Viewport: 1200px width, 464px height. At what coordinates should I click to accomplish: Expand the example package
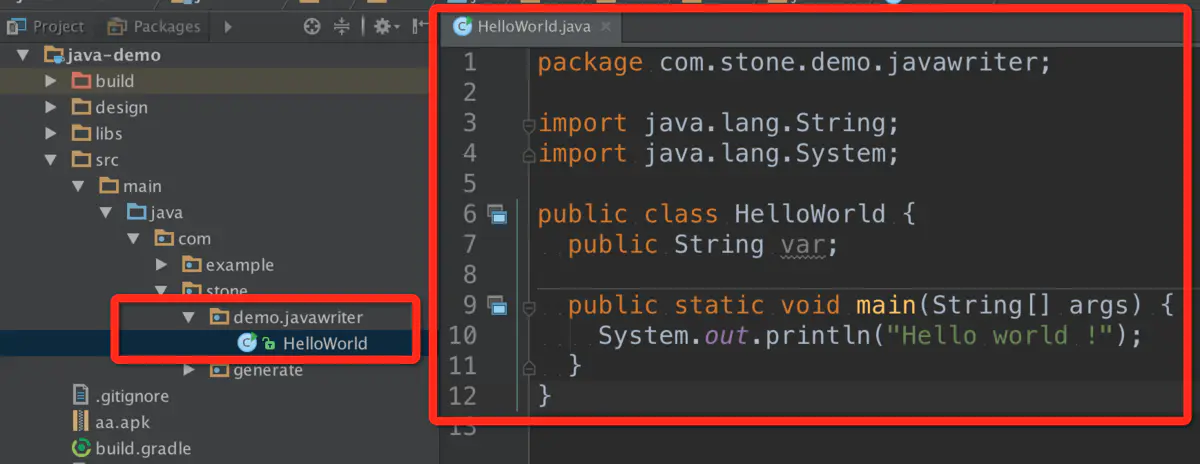point(161,265)
